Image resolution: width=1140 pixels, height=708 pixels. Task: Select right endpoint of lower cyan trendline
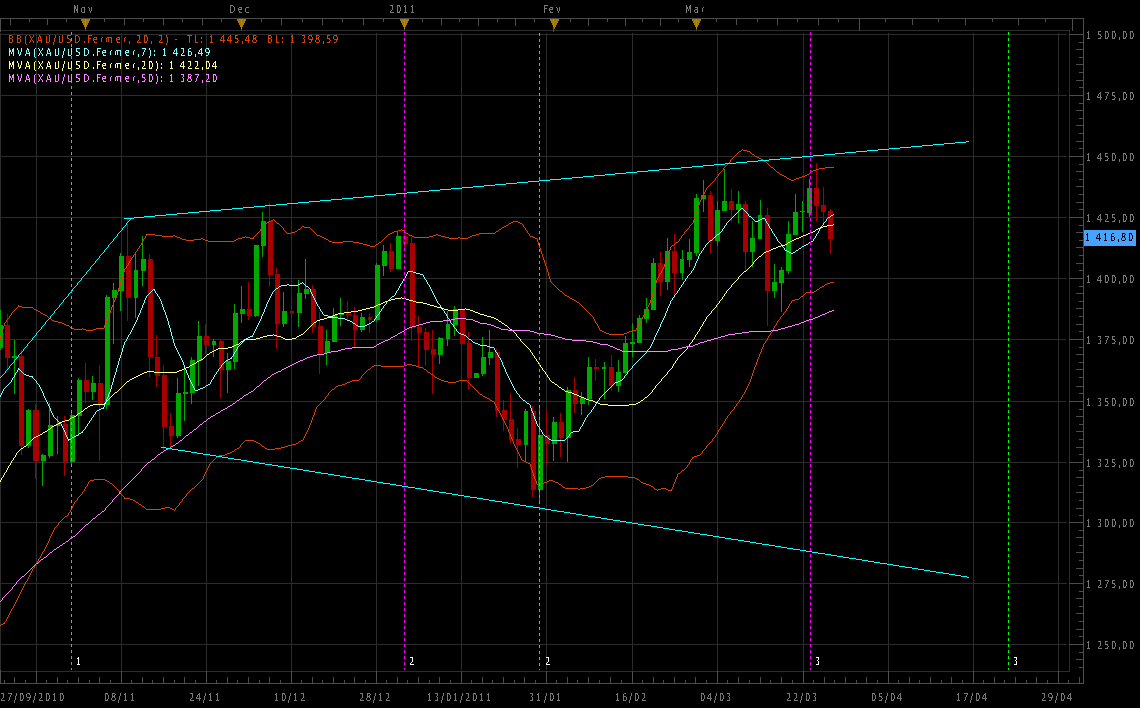(968, 577)
